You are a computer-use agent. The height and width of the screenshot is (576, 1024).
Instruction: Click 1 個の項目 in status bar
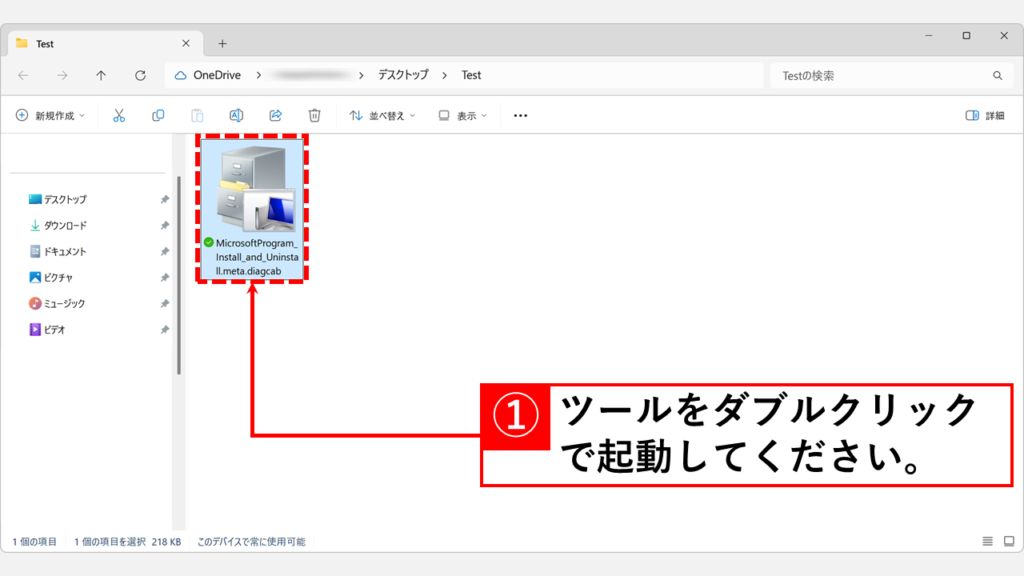tap(35, 541)
